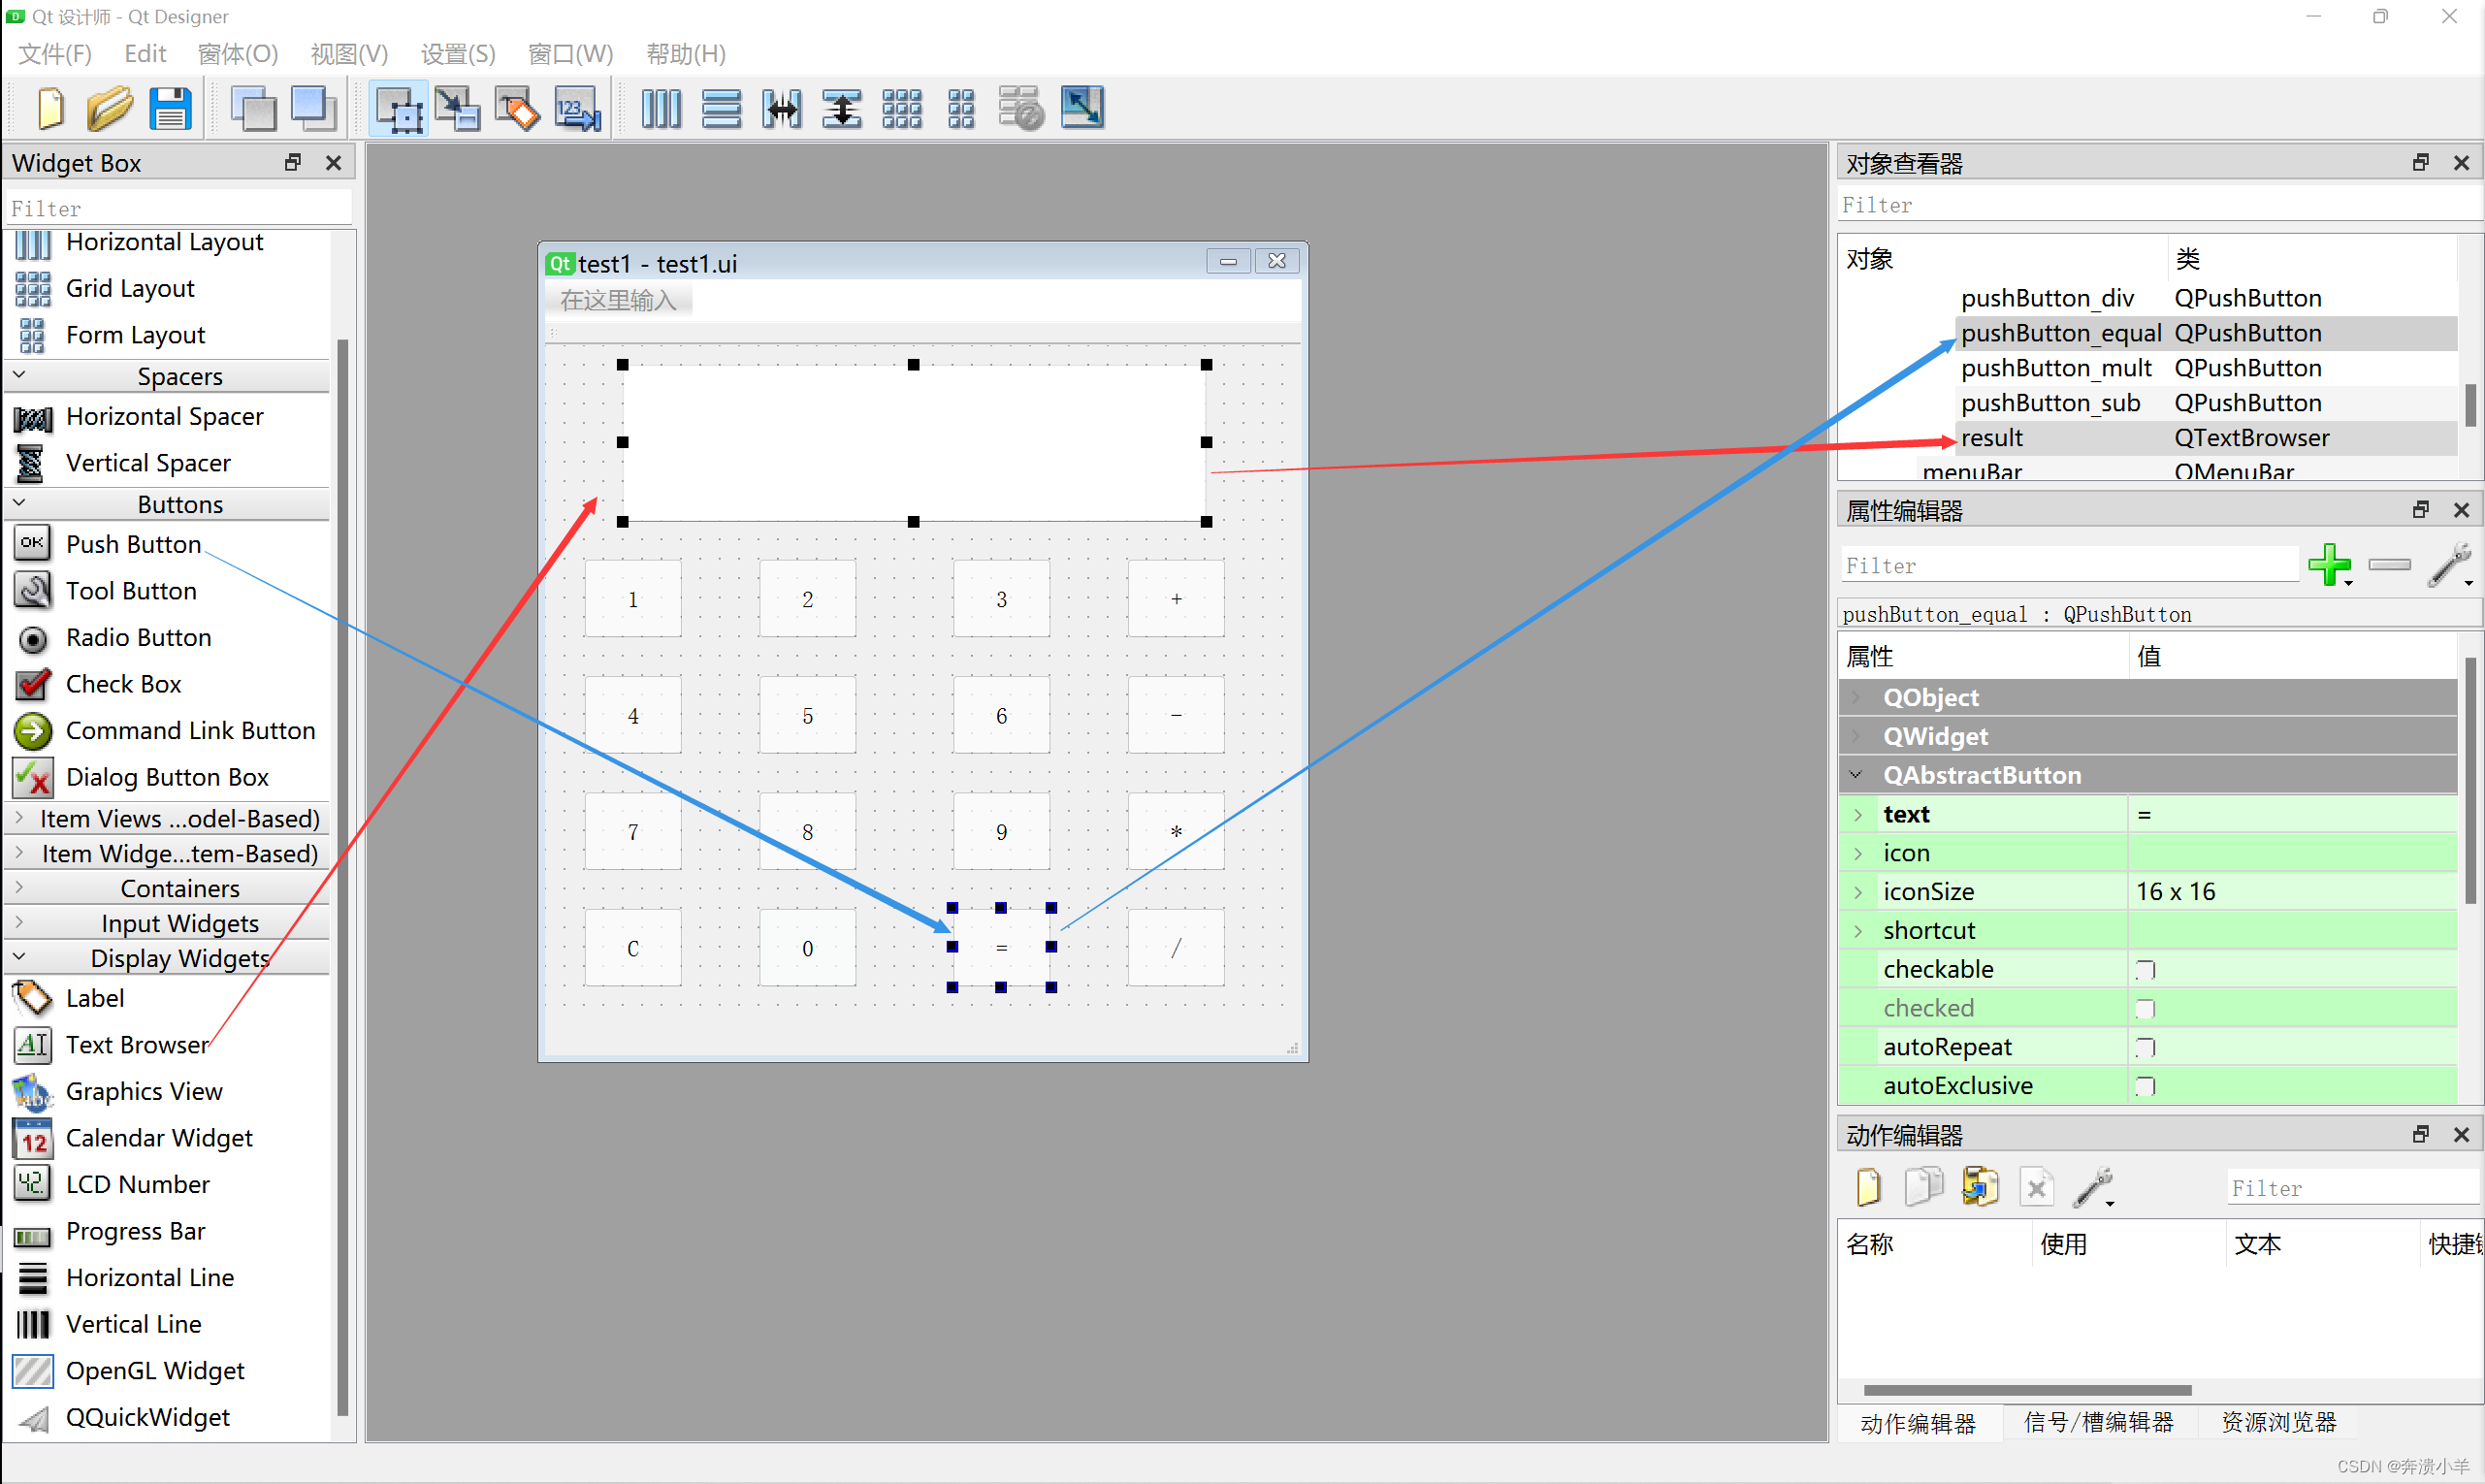Image resolution: width=2485 pixels, height=1484 pixels.
Task: Click the Break Layout toolbar icon
Action: click(x=1021, y=108)
